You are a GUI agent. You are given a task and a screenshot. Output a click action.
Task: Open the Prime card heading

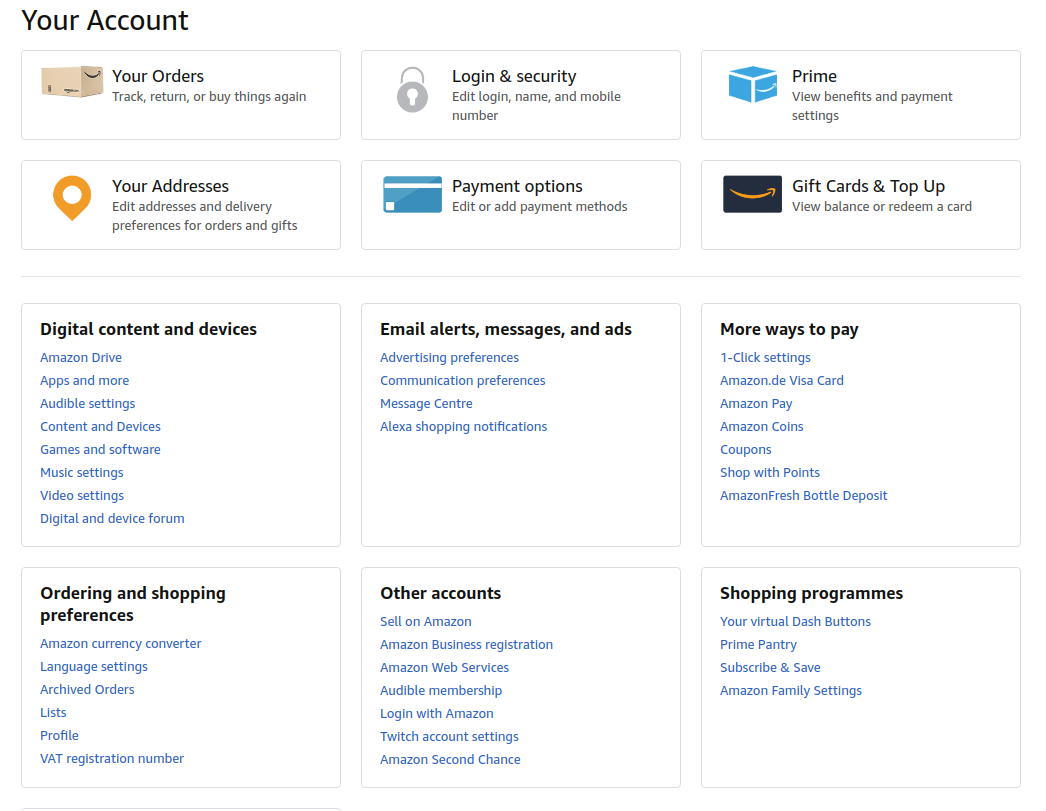814,76
